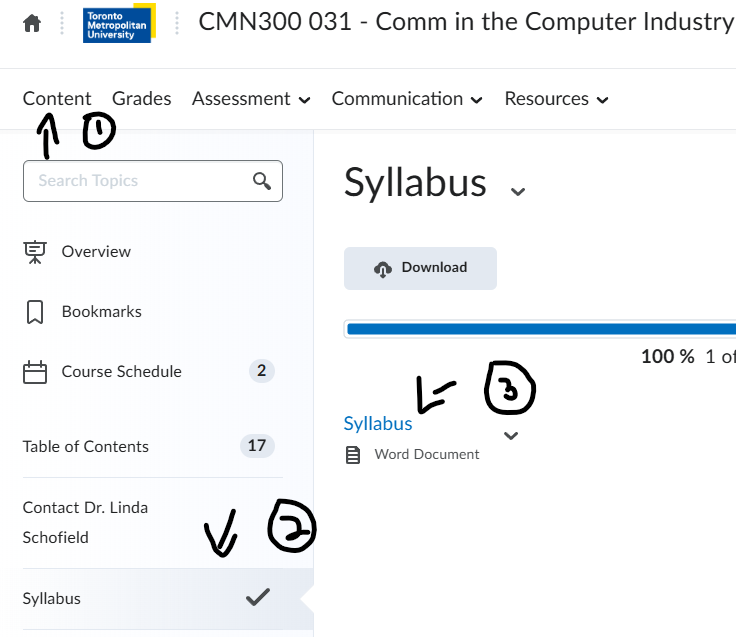
Task: Go to the Content tab
Action: click(x=57, y=99)
